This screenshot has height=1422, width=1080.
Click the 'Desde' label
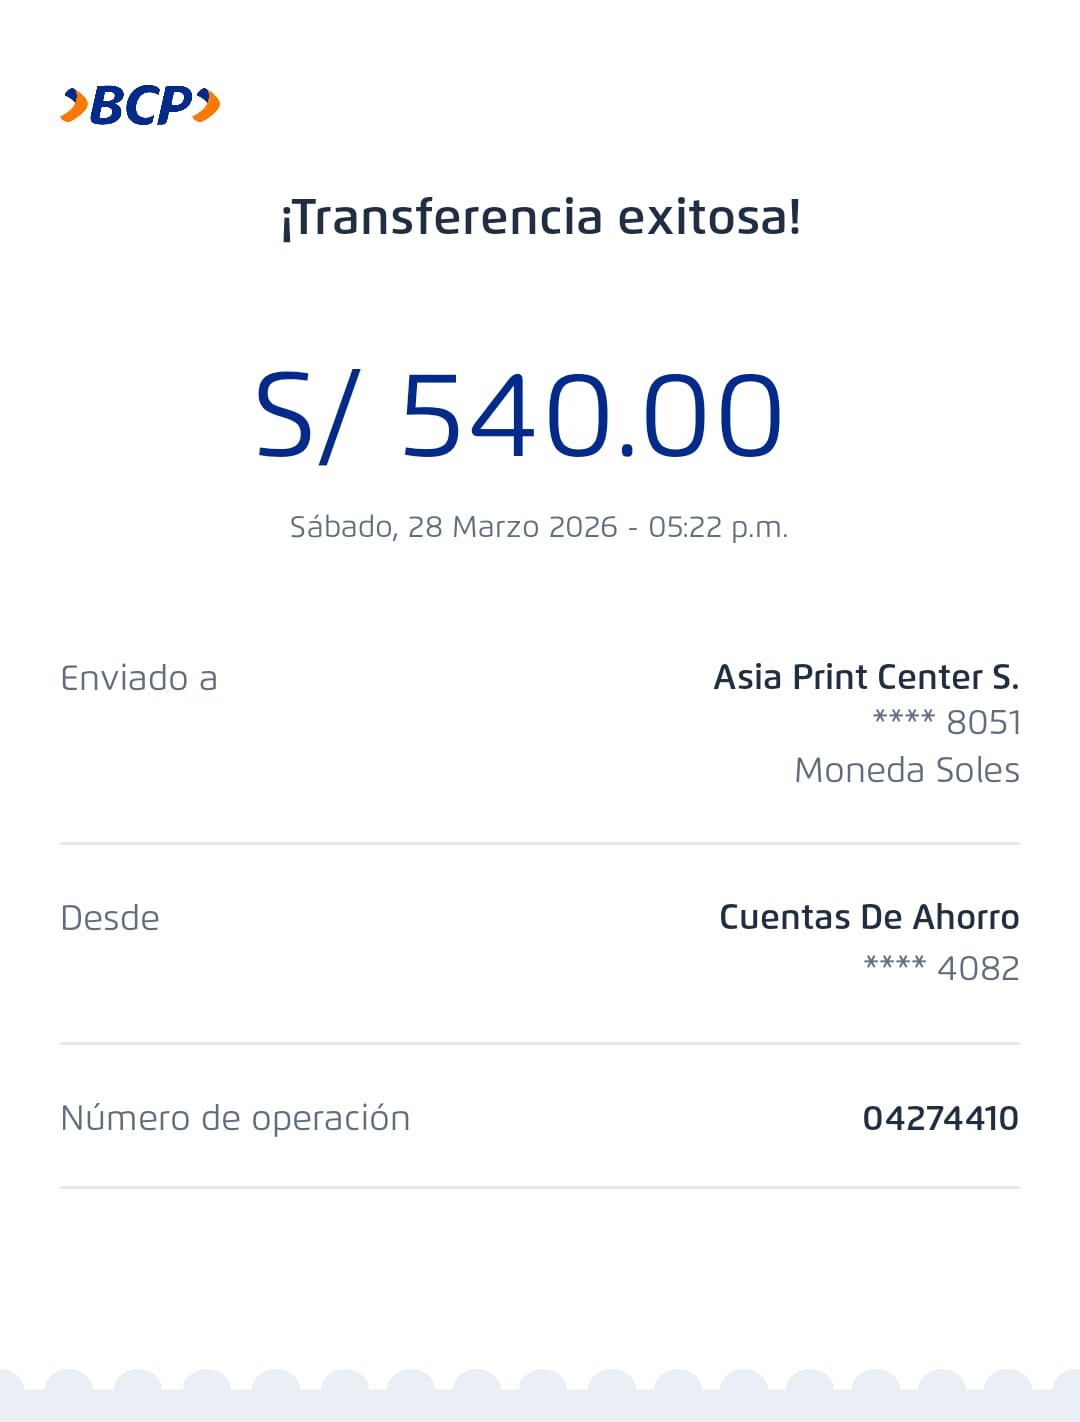coord(110,918)
